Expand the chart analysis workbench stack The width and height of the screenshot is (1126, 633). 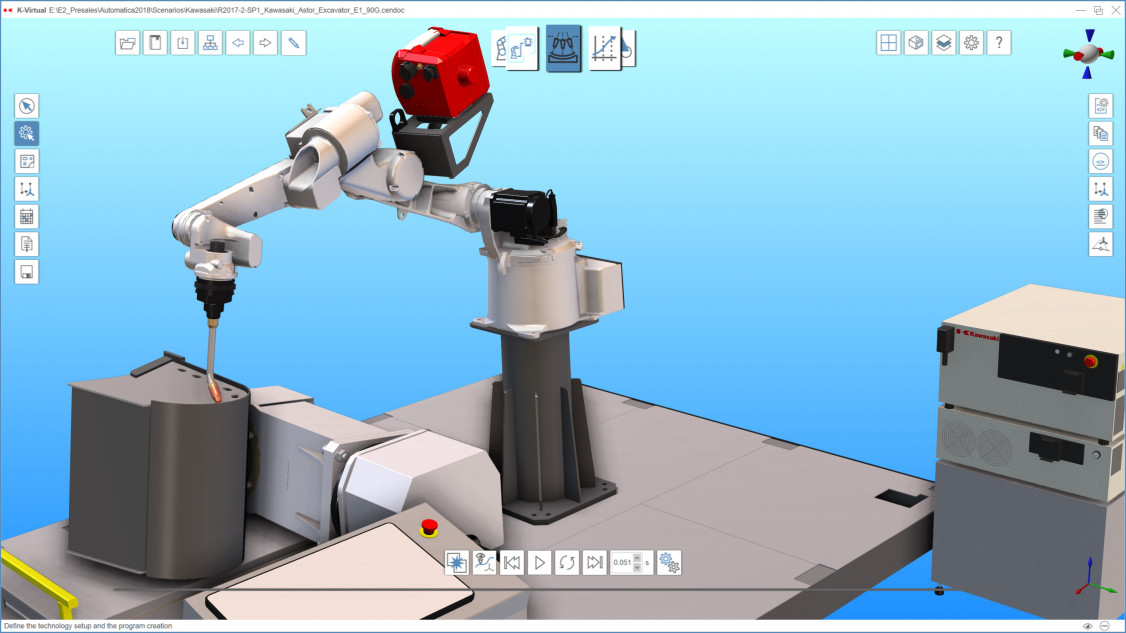(608, 48)
